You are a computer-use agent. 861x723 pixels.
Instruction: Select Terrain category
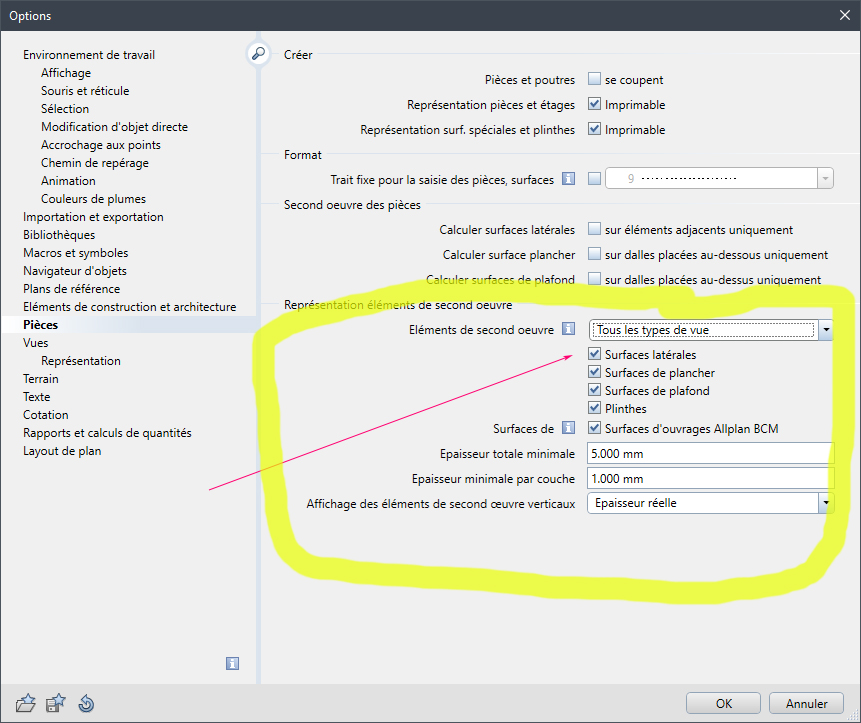[41, 379]
